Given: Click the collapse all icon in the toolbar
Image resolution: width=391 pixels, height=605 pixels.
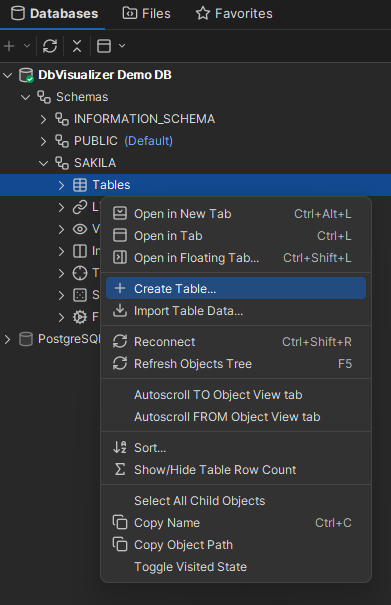Looking at the screenshot, I should [77, 46].
